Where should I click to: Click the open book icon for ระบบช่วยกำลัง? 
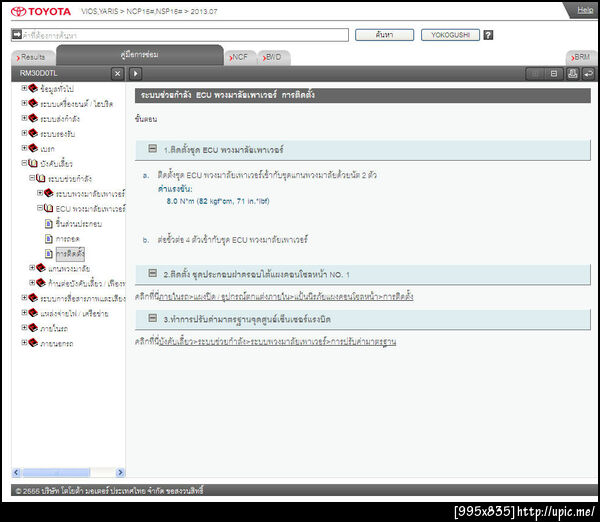click(x=41, y=178)
